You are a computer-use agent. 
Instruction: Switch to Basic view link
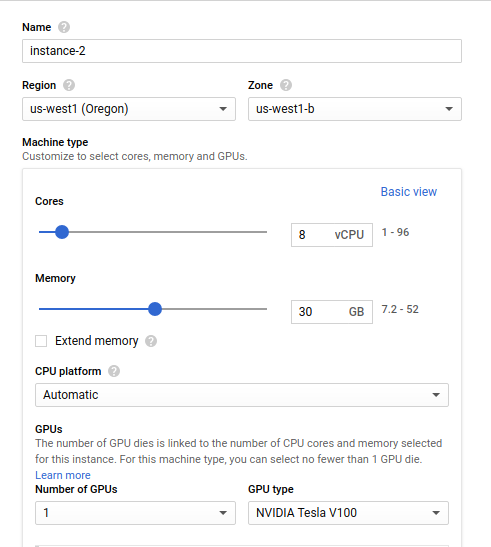click(x=409, y=192)
